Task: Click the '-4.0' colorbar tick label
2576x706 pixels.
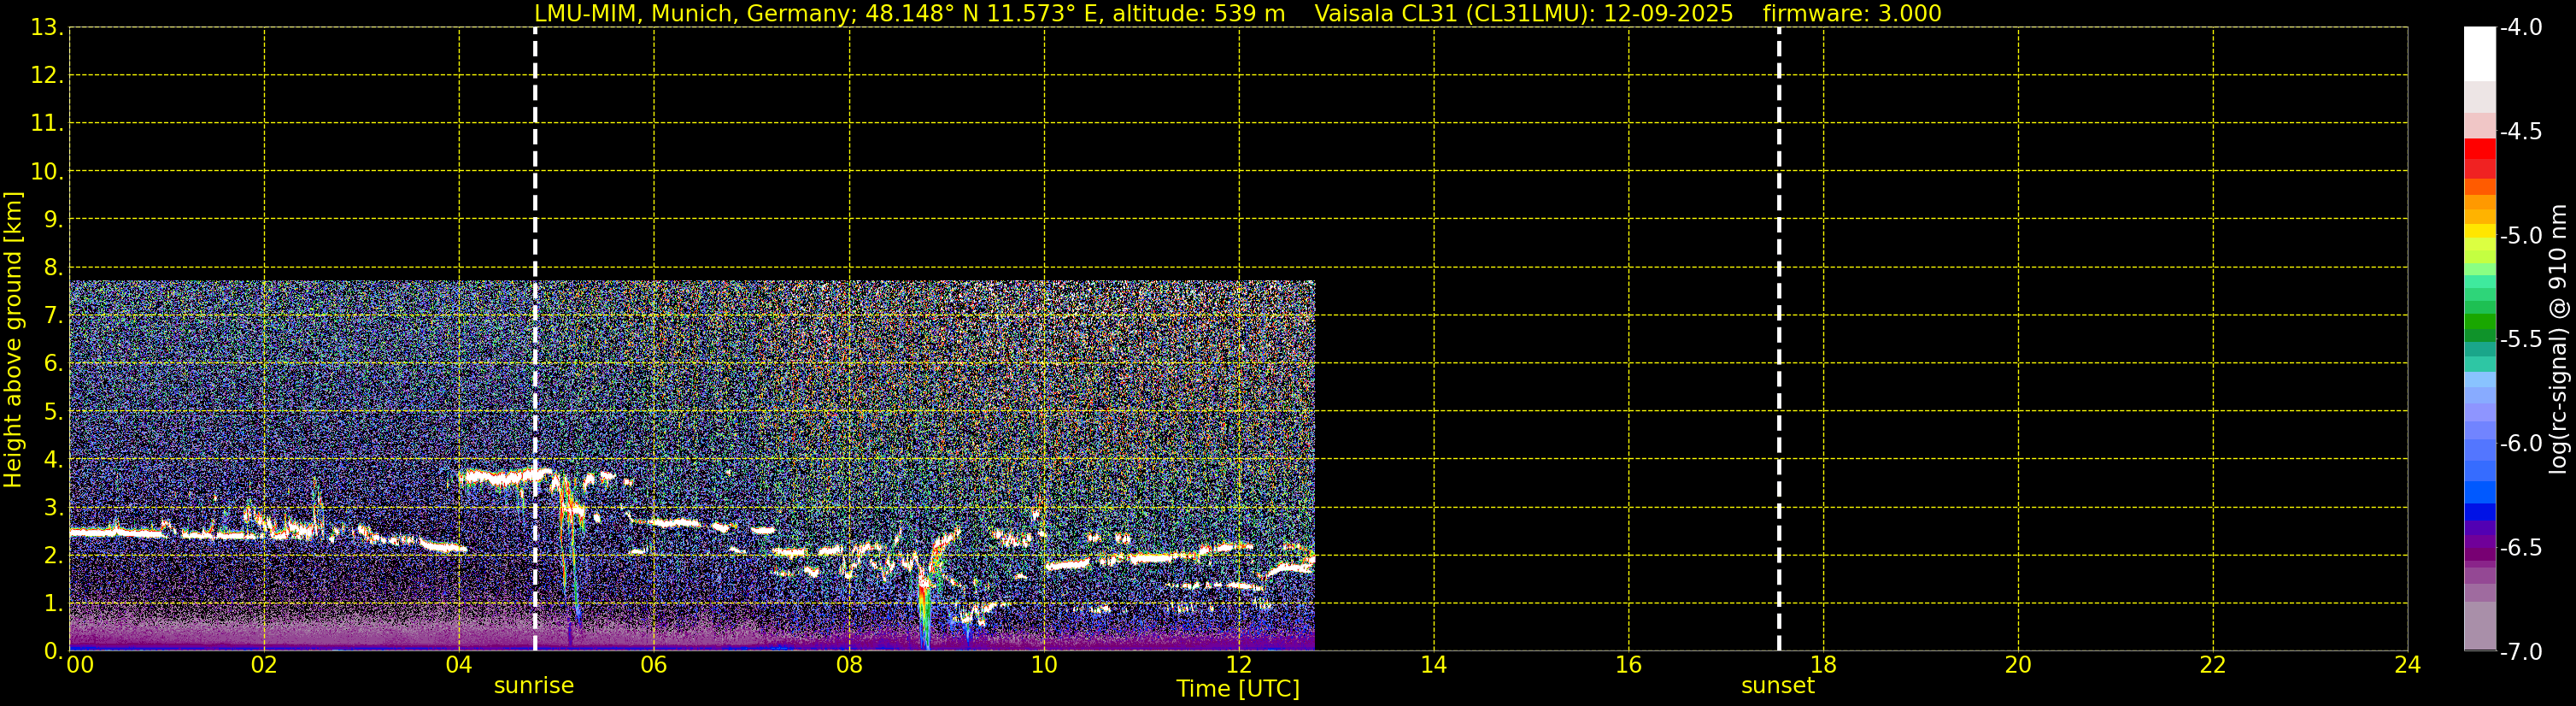Action: click(2521, 27)
